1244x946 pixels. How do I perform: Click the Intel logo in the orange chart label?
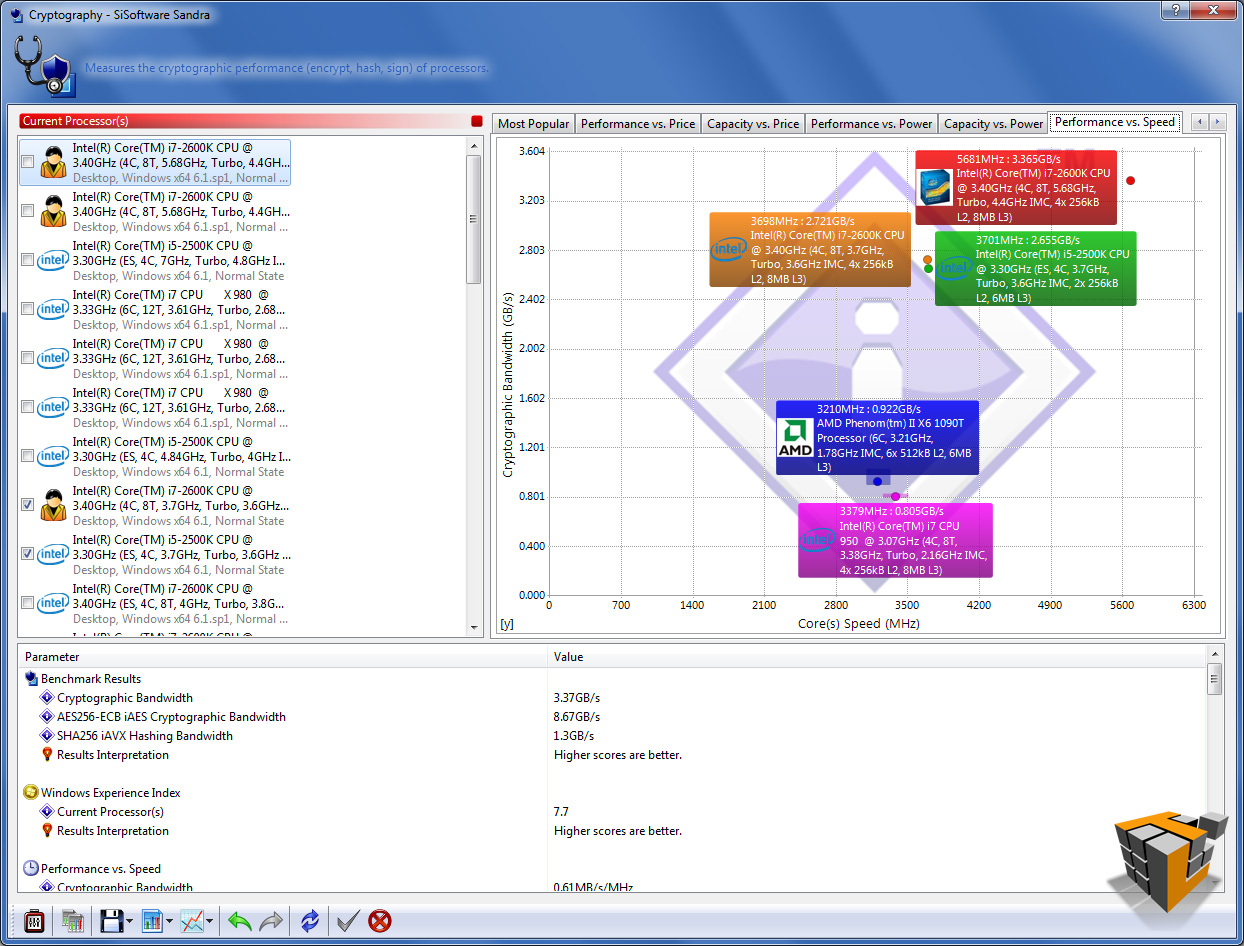click(x=729, y=249)
